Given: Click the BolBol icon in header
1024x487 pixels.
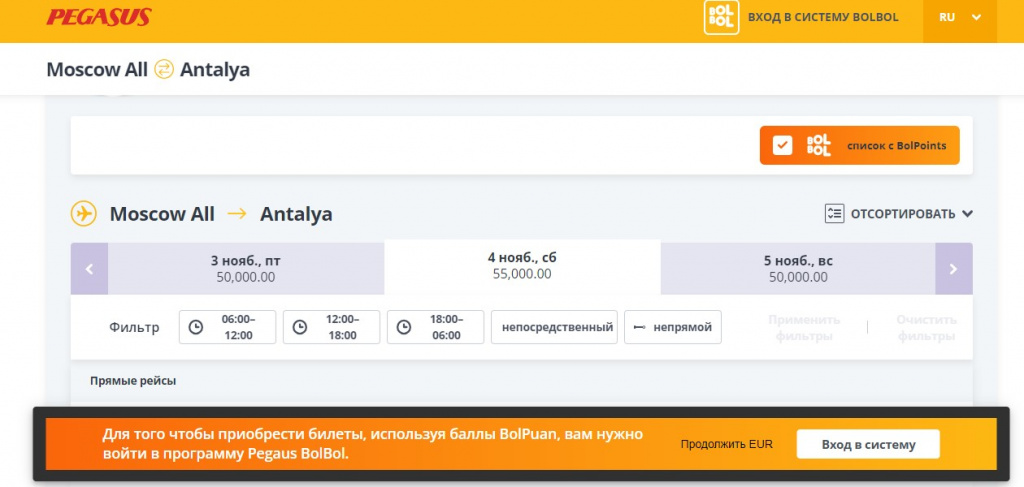Looking at the screenshot, I should coord(721,17).
